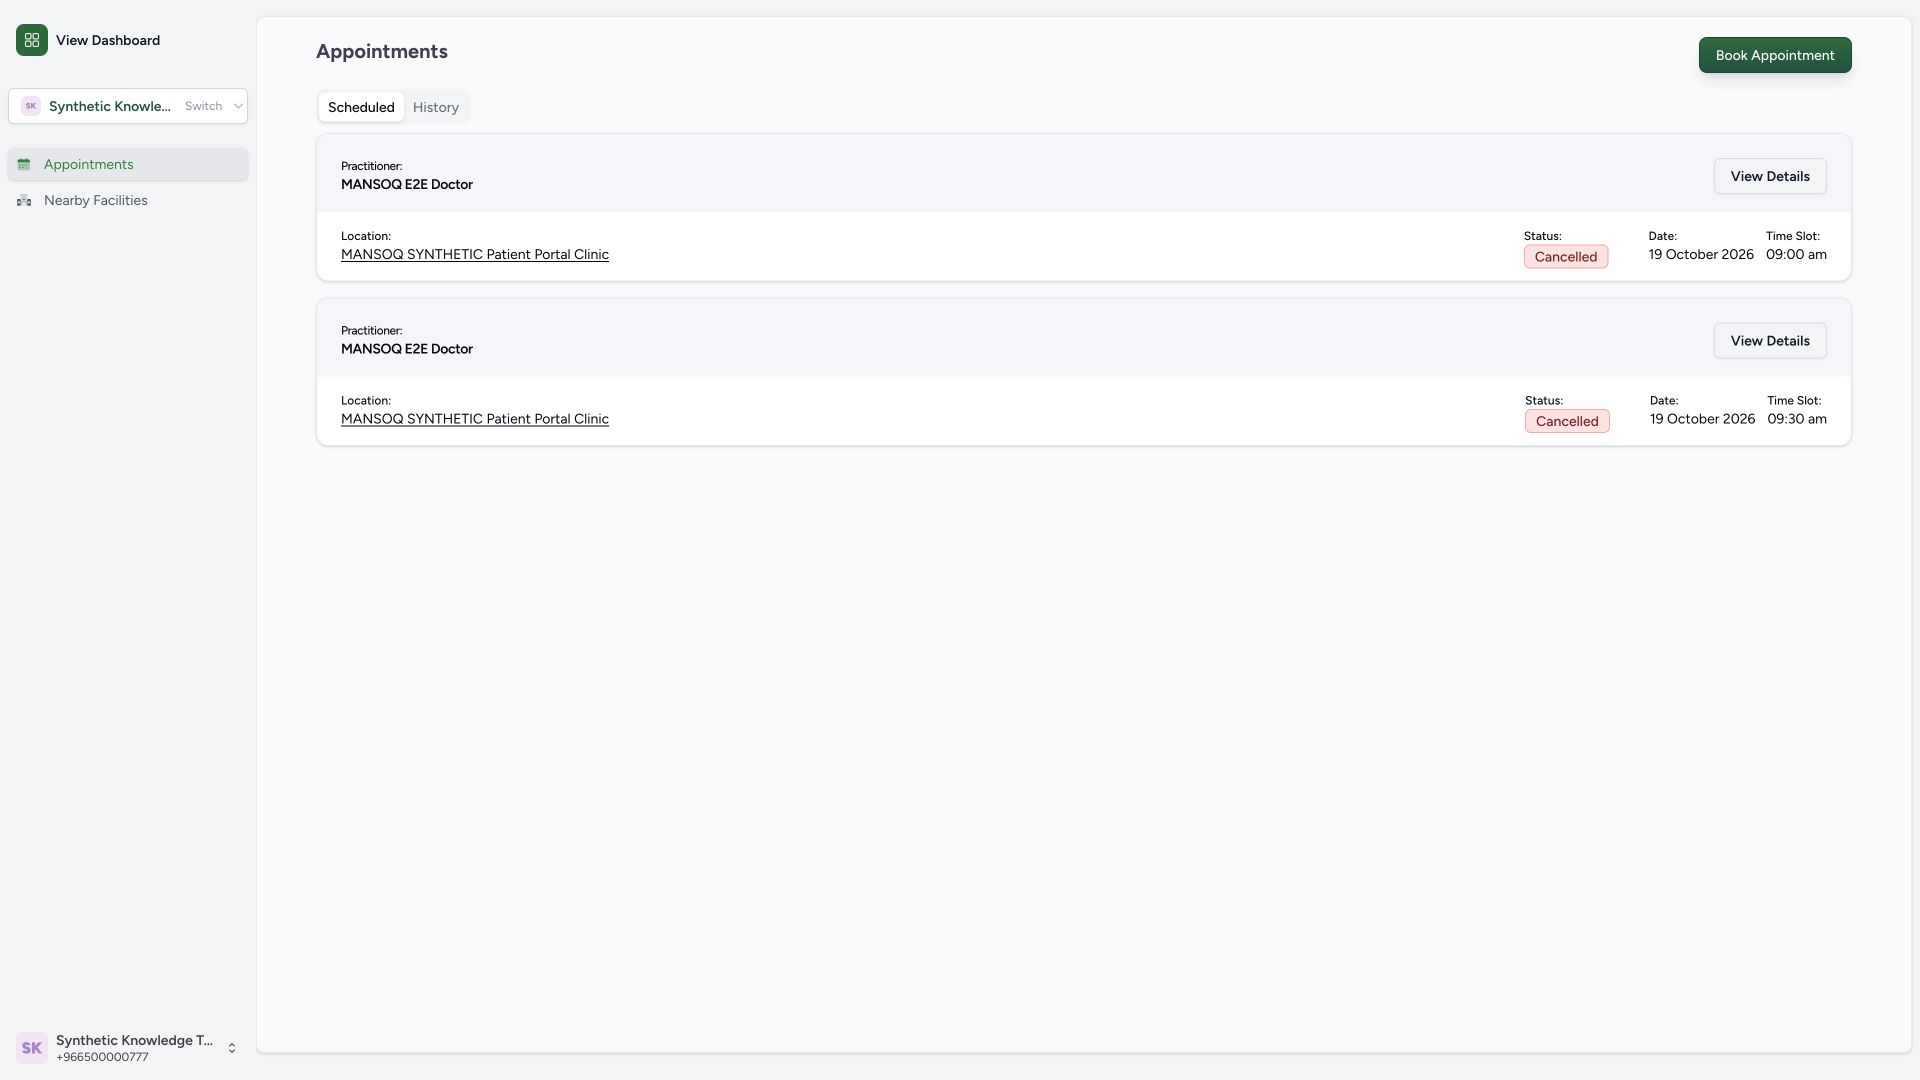Click the 09:30 am time slot value

1797,419
